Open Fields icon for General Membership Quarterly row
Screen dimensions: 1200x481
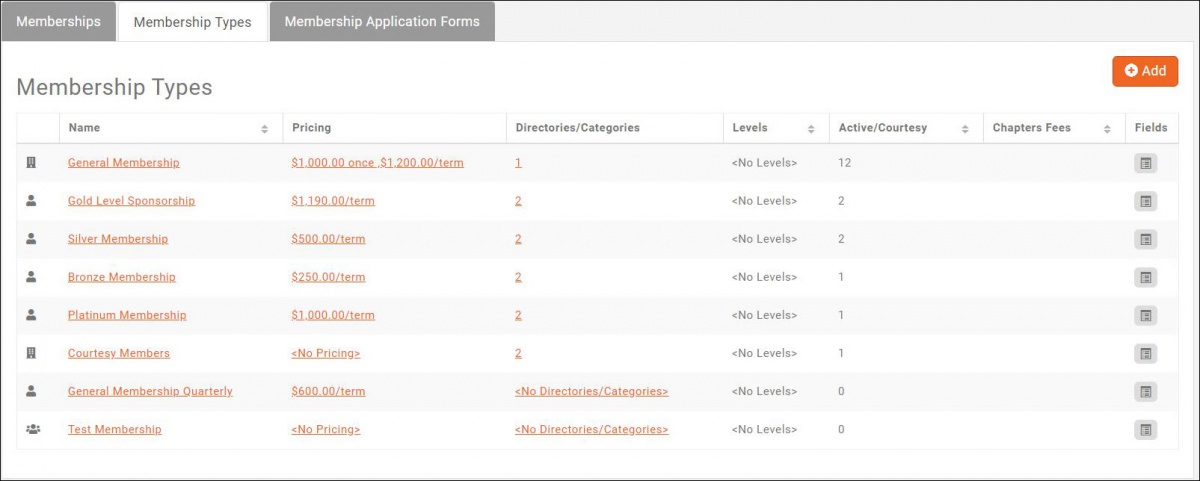pyautogui.click(x=1146, y=391)
